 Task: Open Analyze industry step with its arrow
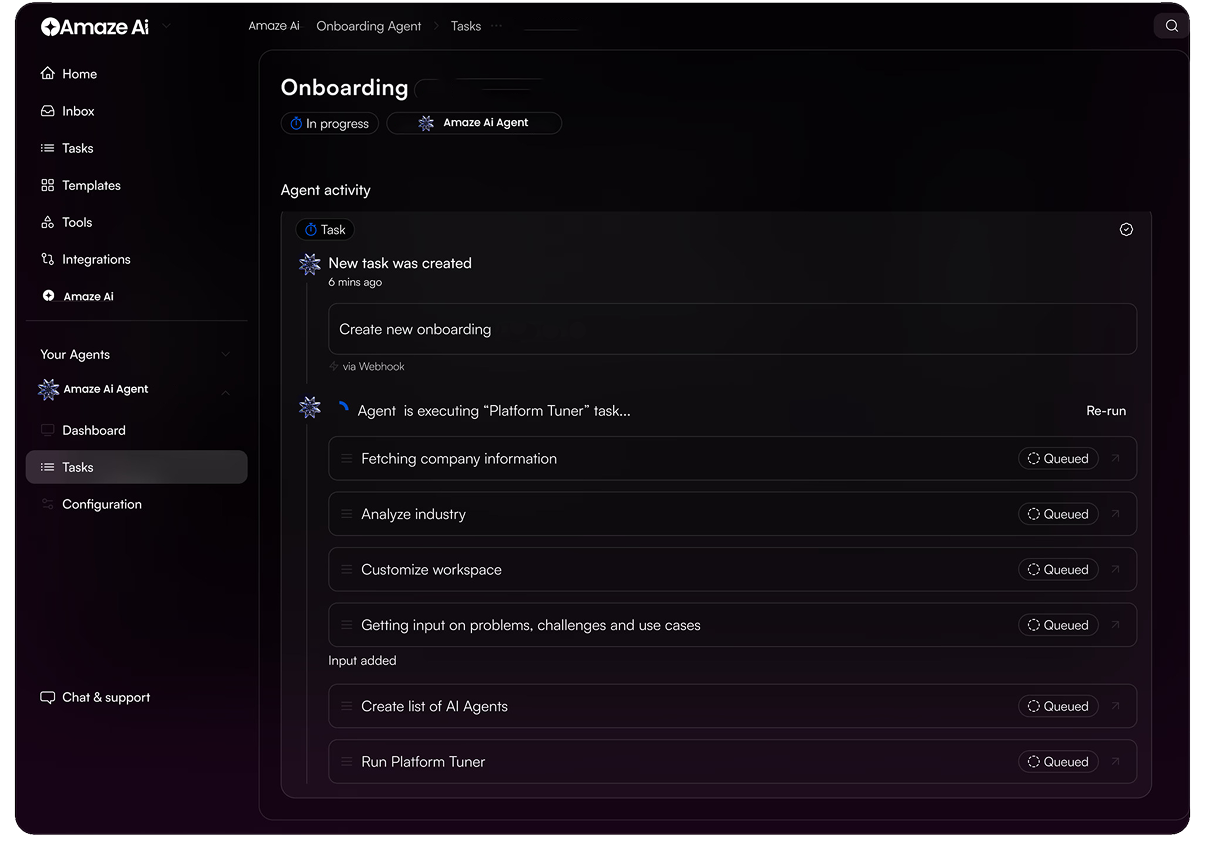(1116, 514)
